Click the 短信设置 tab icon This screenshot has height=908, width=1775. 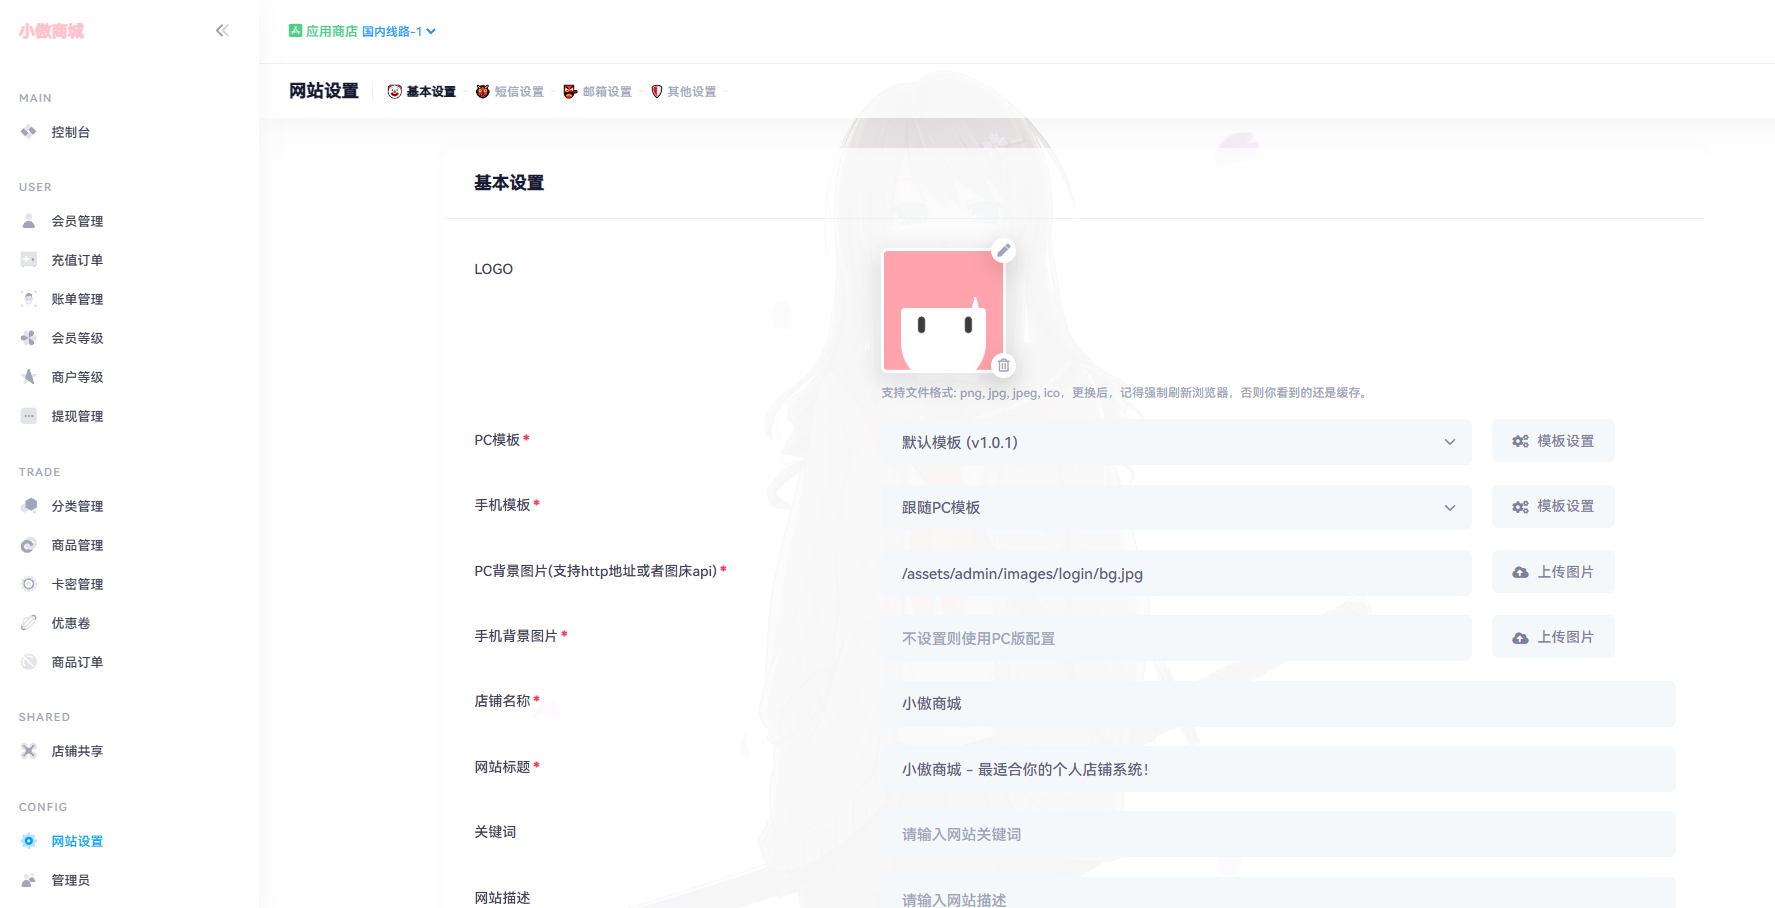click(483, 91)
